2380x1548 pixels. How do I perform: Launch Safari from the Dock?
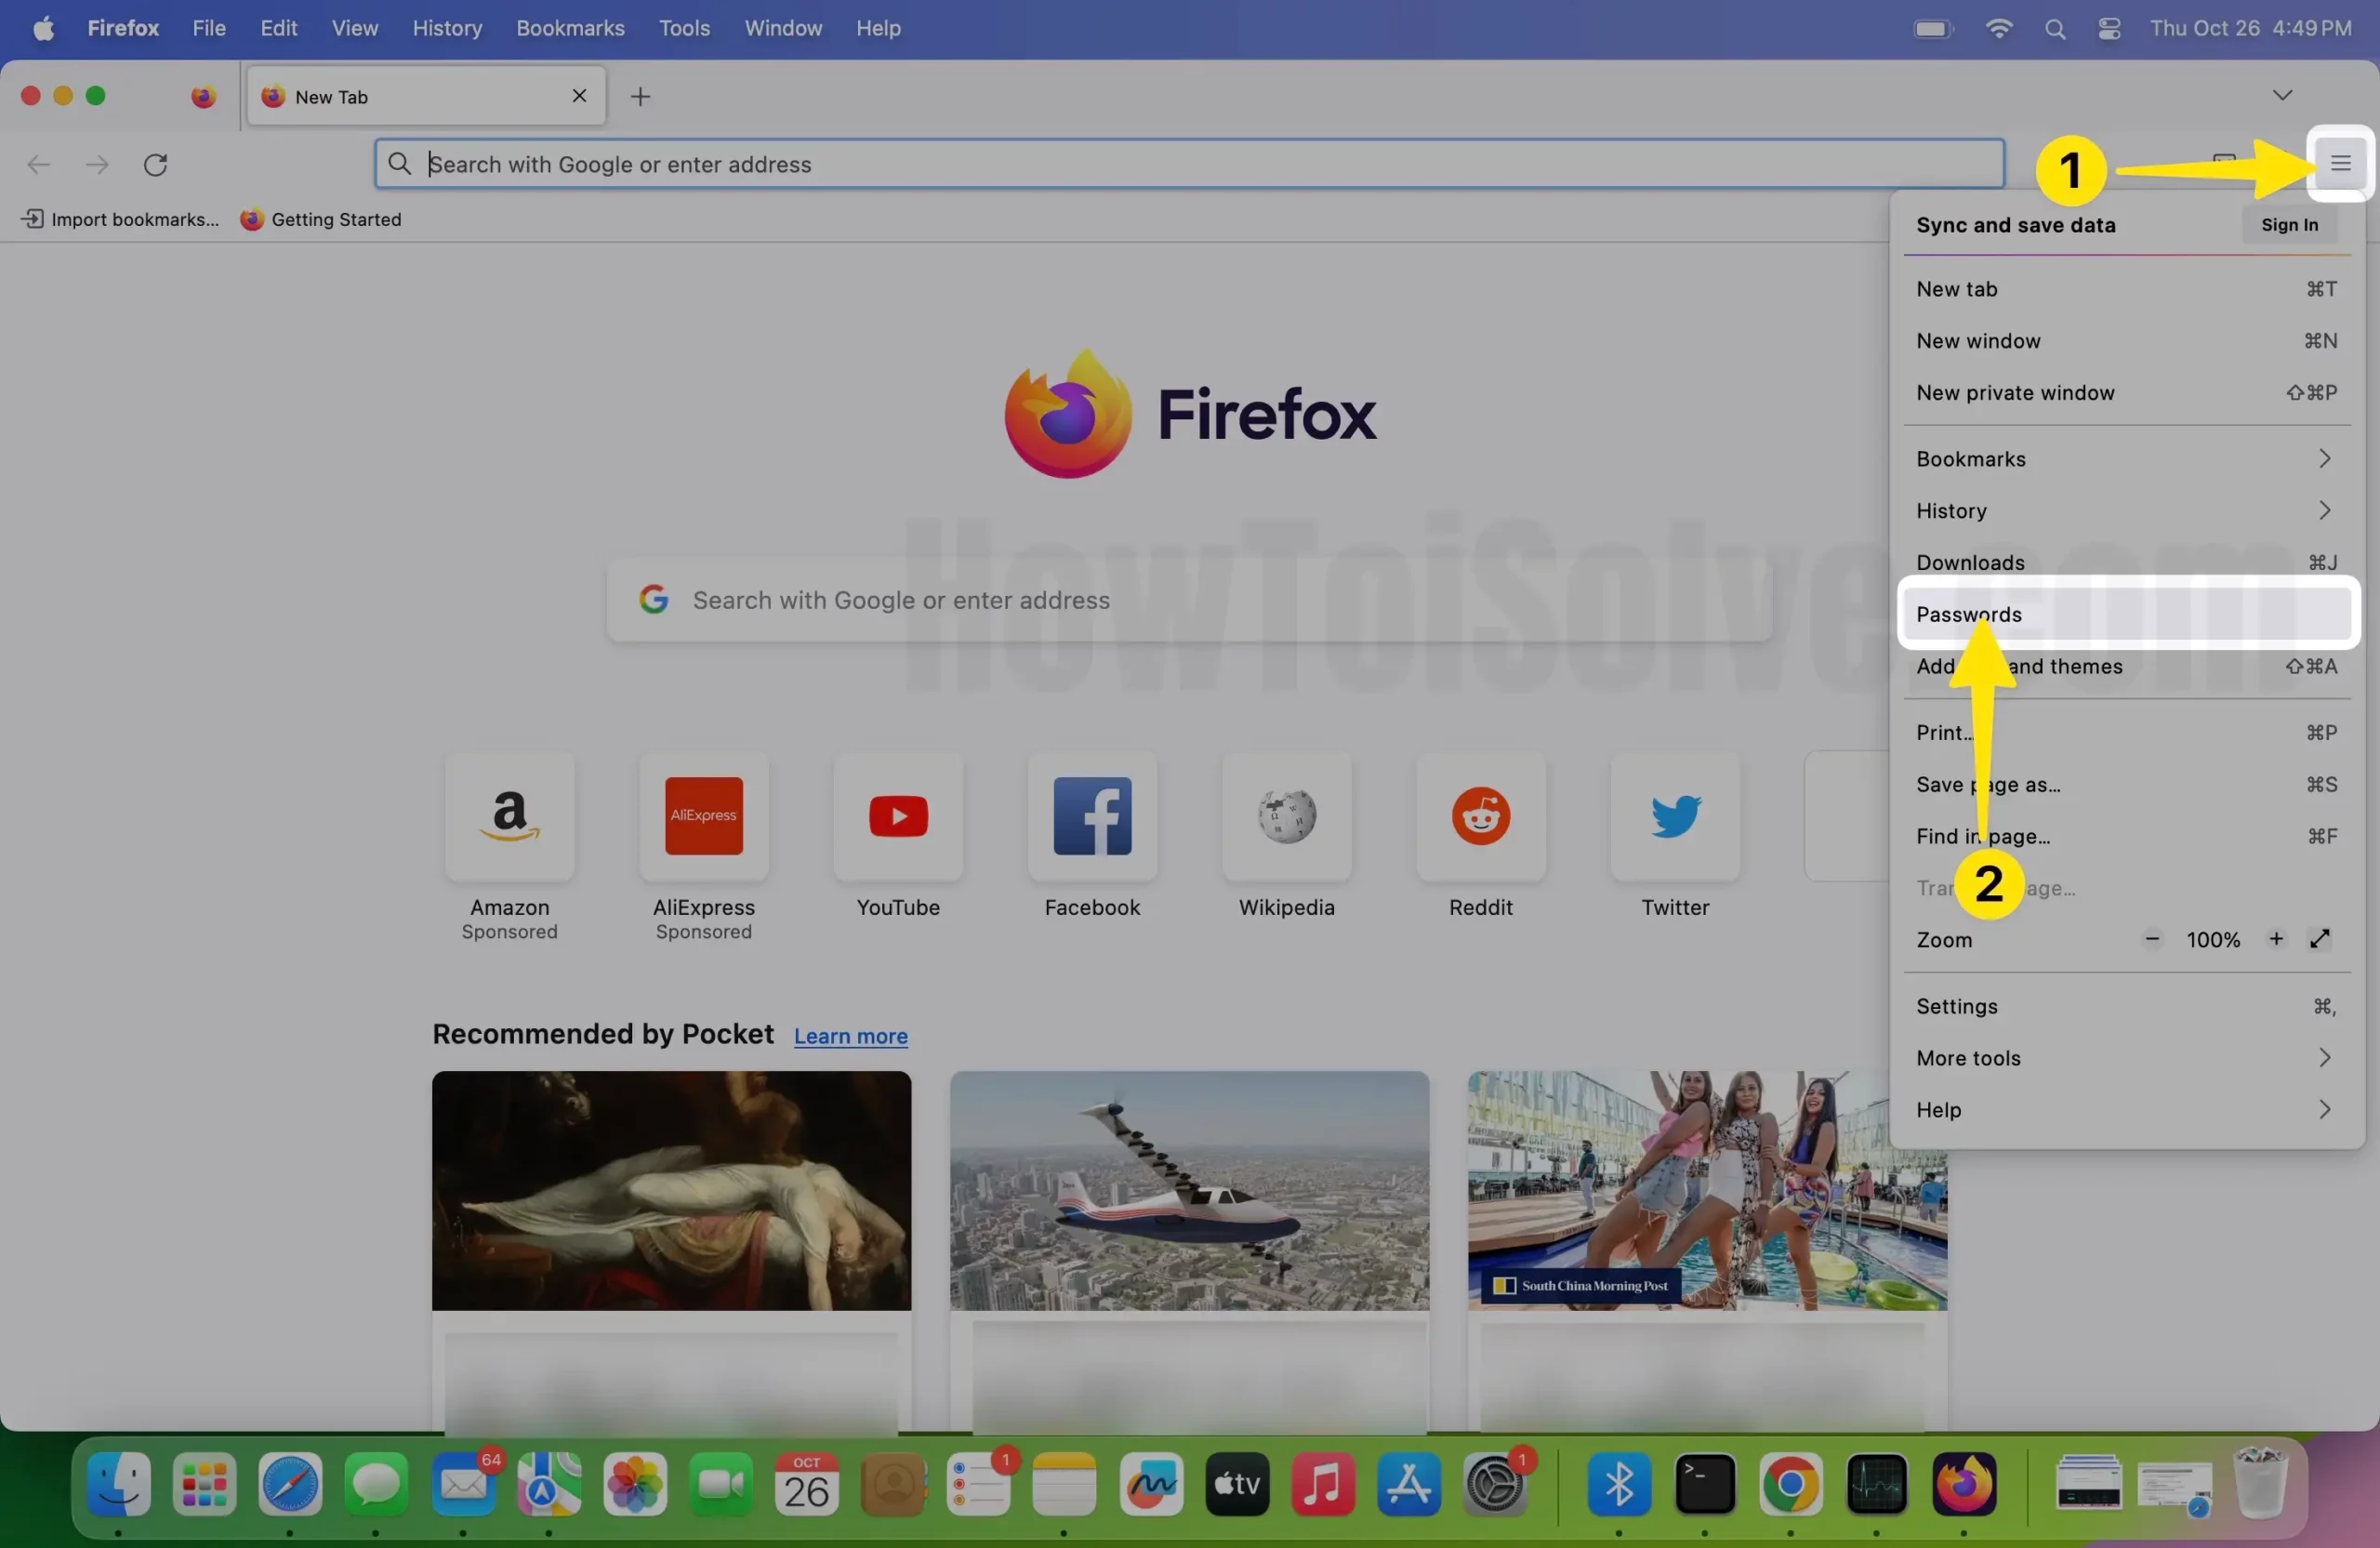(290, 1484)
